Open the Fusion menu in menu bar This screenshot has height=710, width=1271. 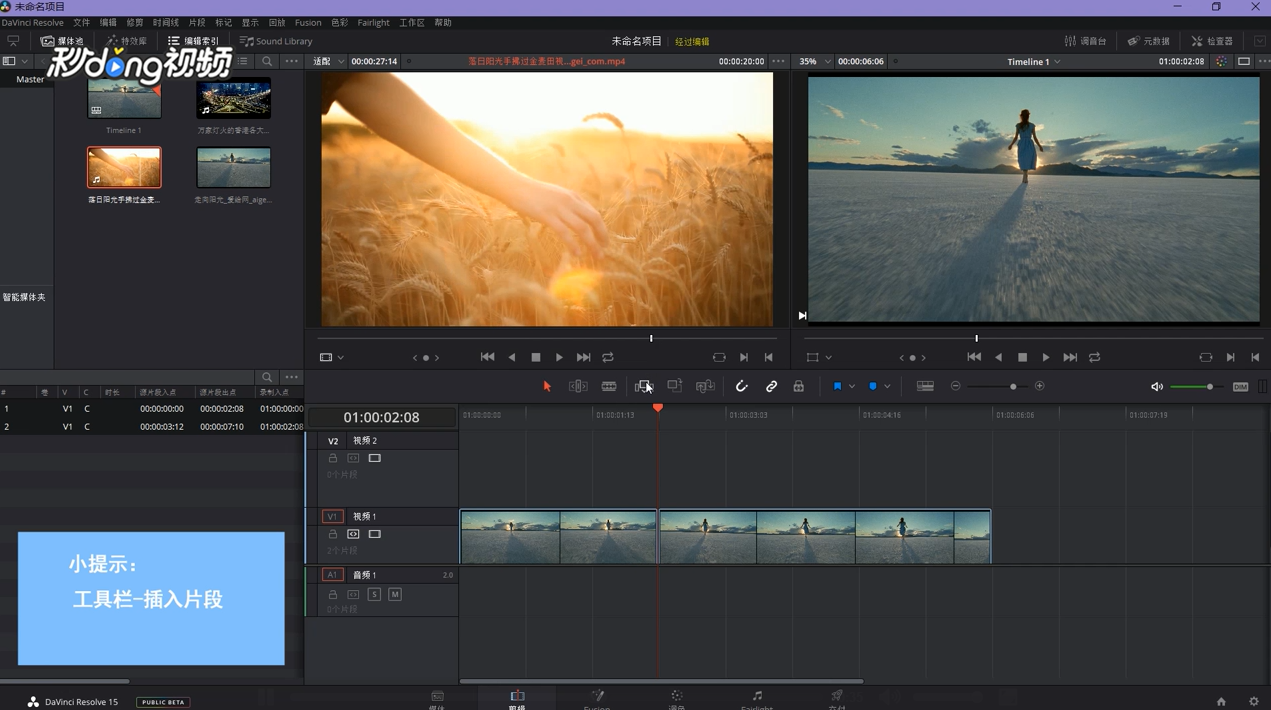pos(308,22)
